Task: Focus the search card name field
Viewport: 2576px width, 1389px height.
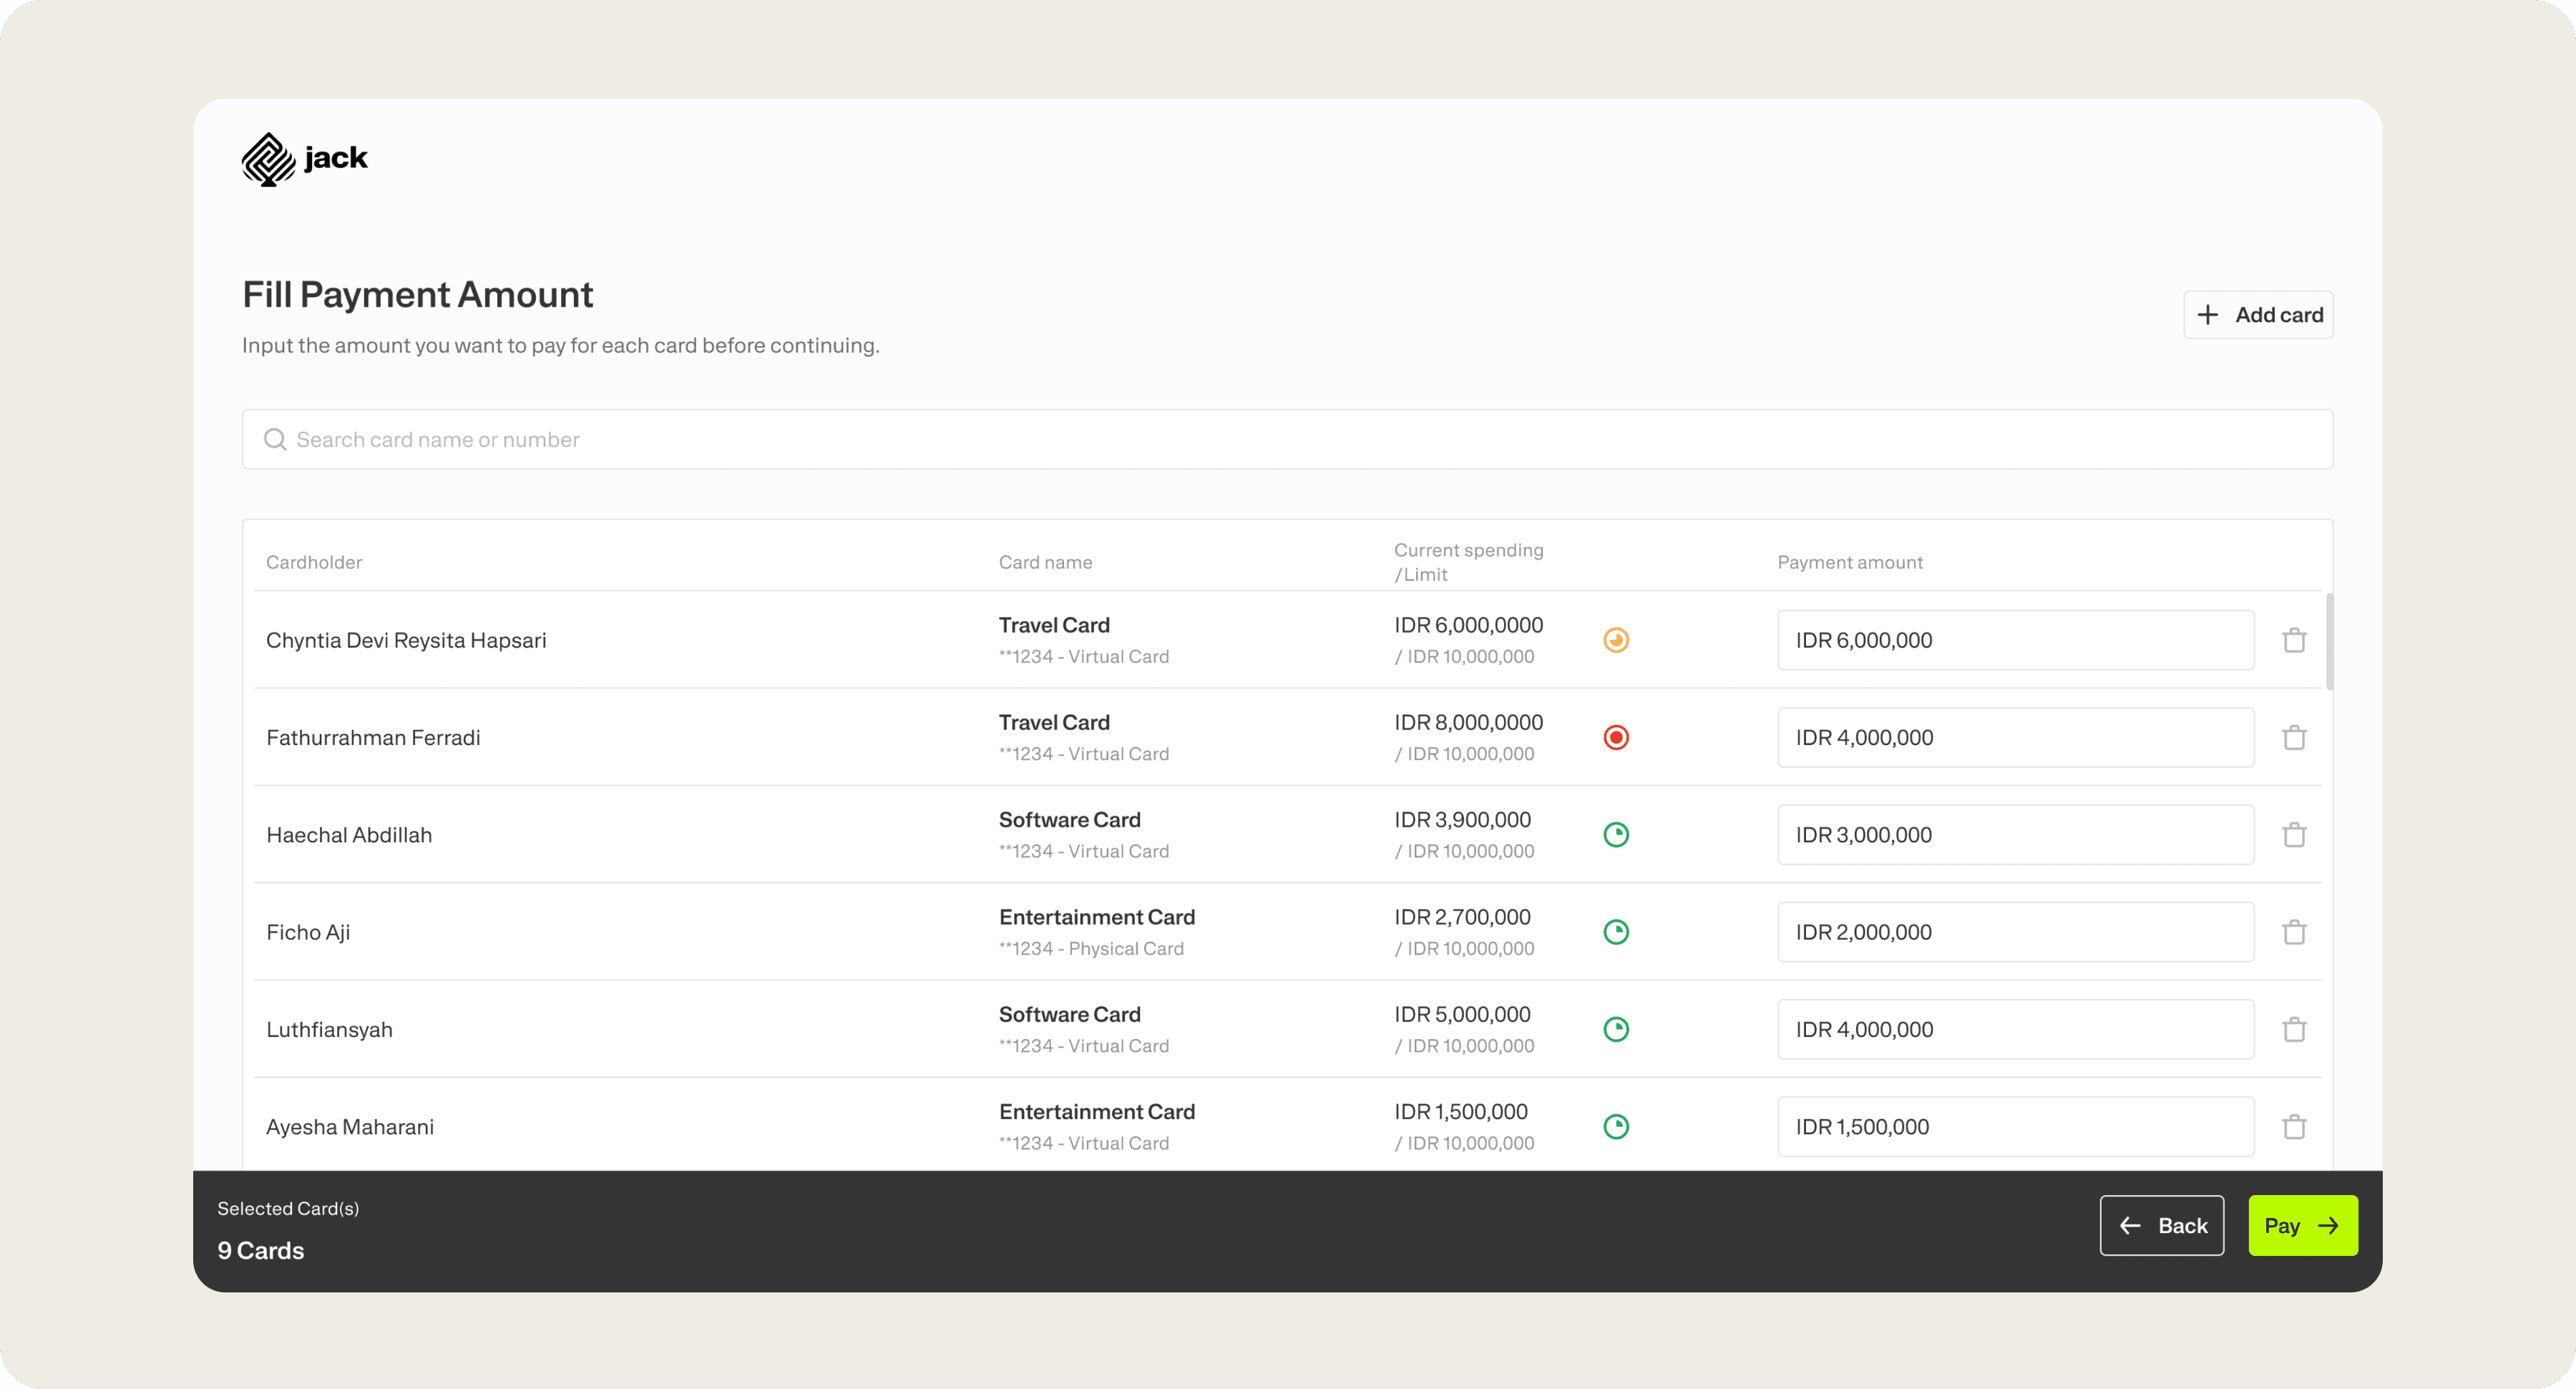Action: 1300,440
